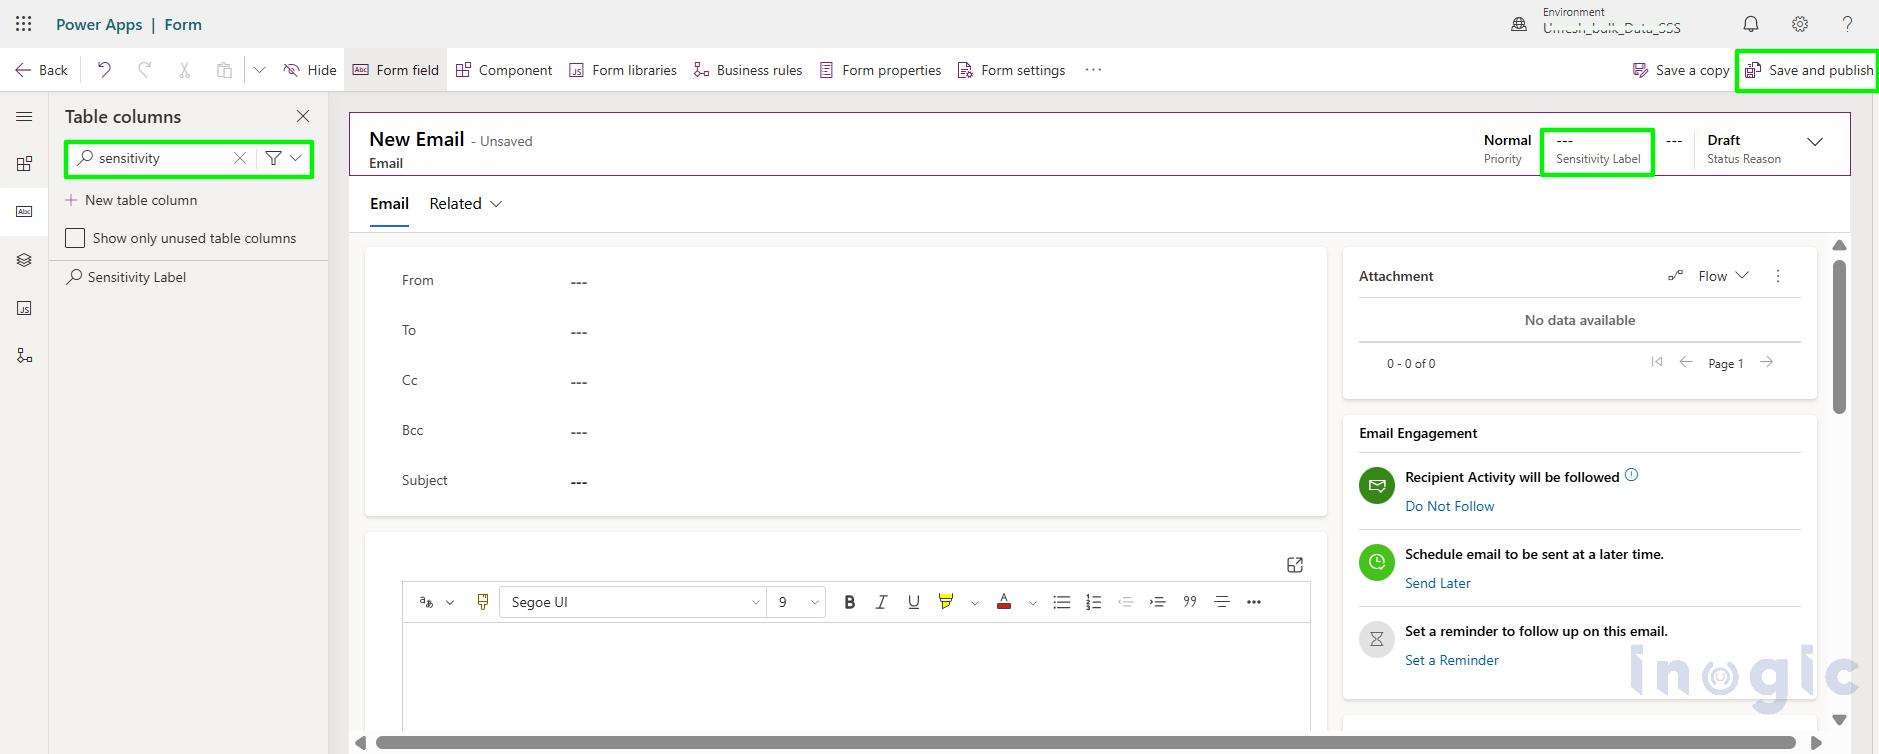The height and width of the screenshot is (754, 1879).
Task: Expand the rich text editor to full screen
Action: pos(1295,565)
